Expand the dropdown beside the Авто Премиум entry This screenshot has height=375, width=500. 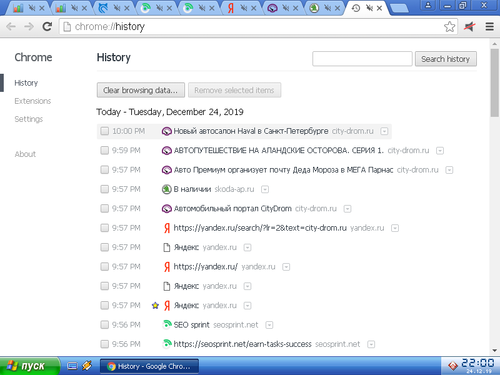point(449,170)
